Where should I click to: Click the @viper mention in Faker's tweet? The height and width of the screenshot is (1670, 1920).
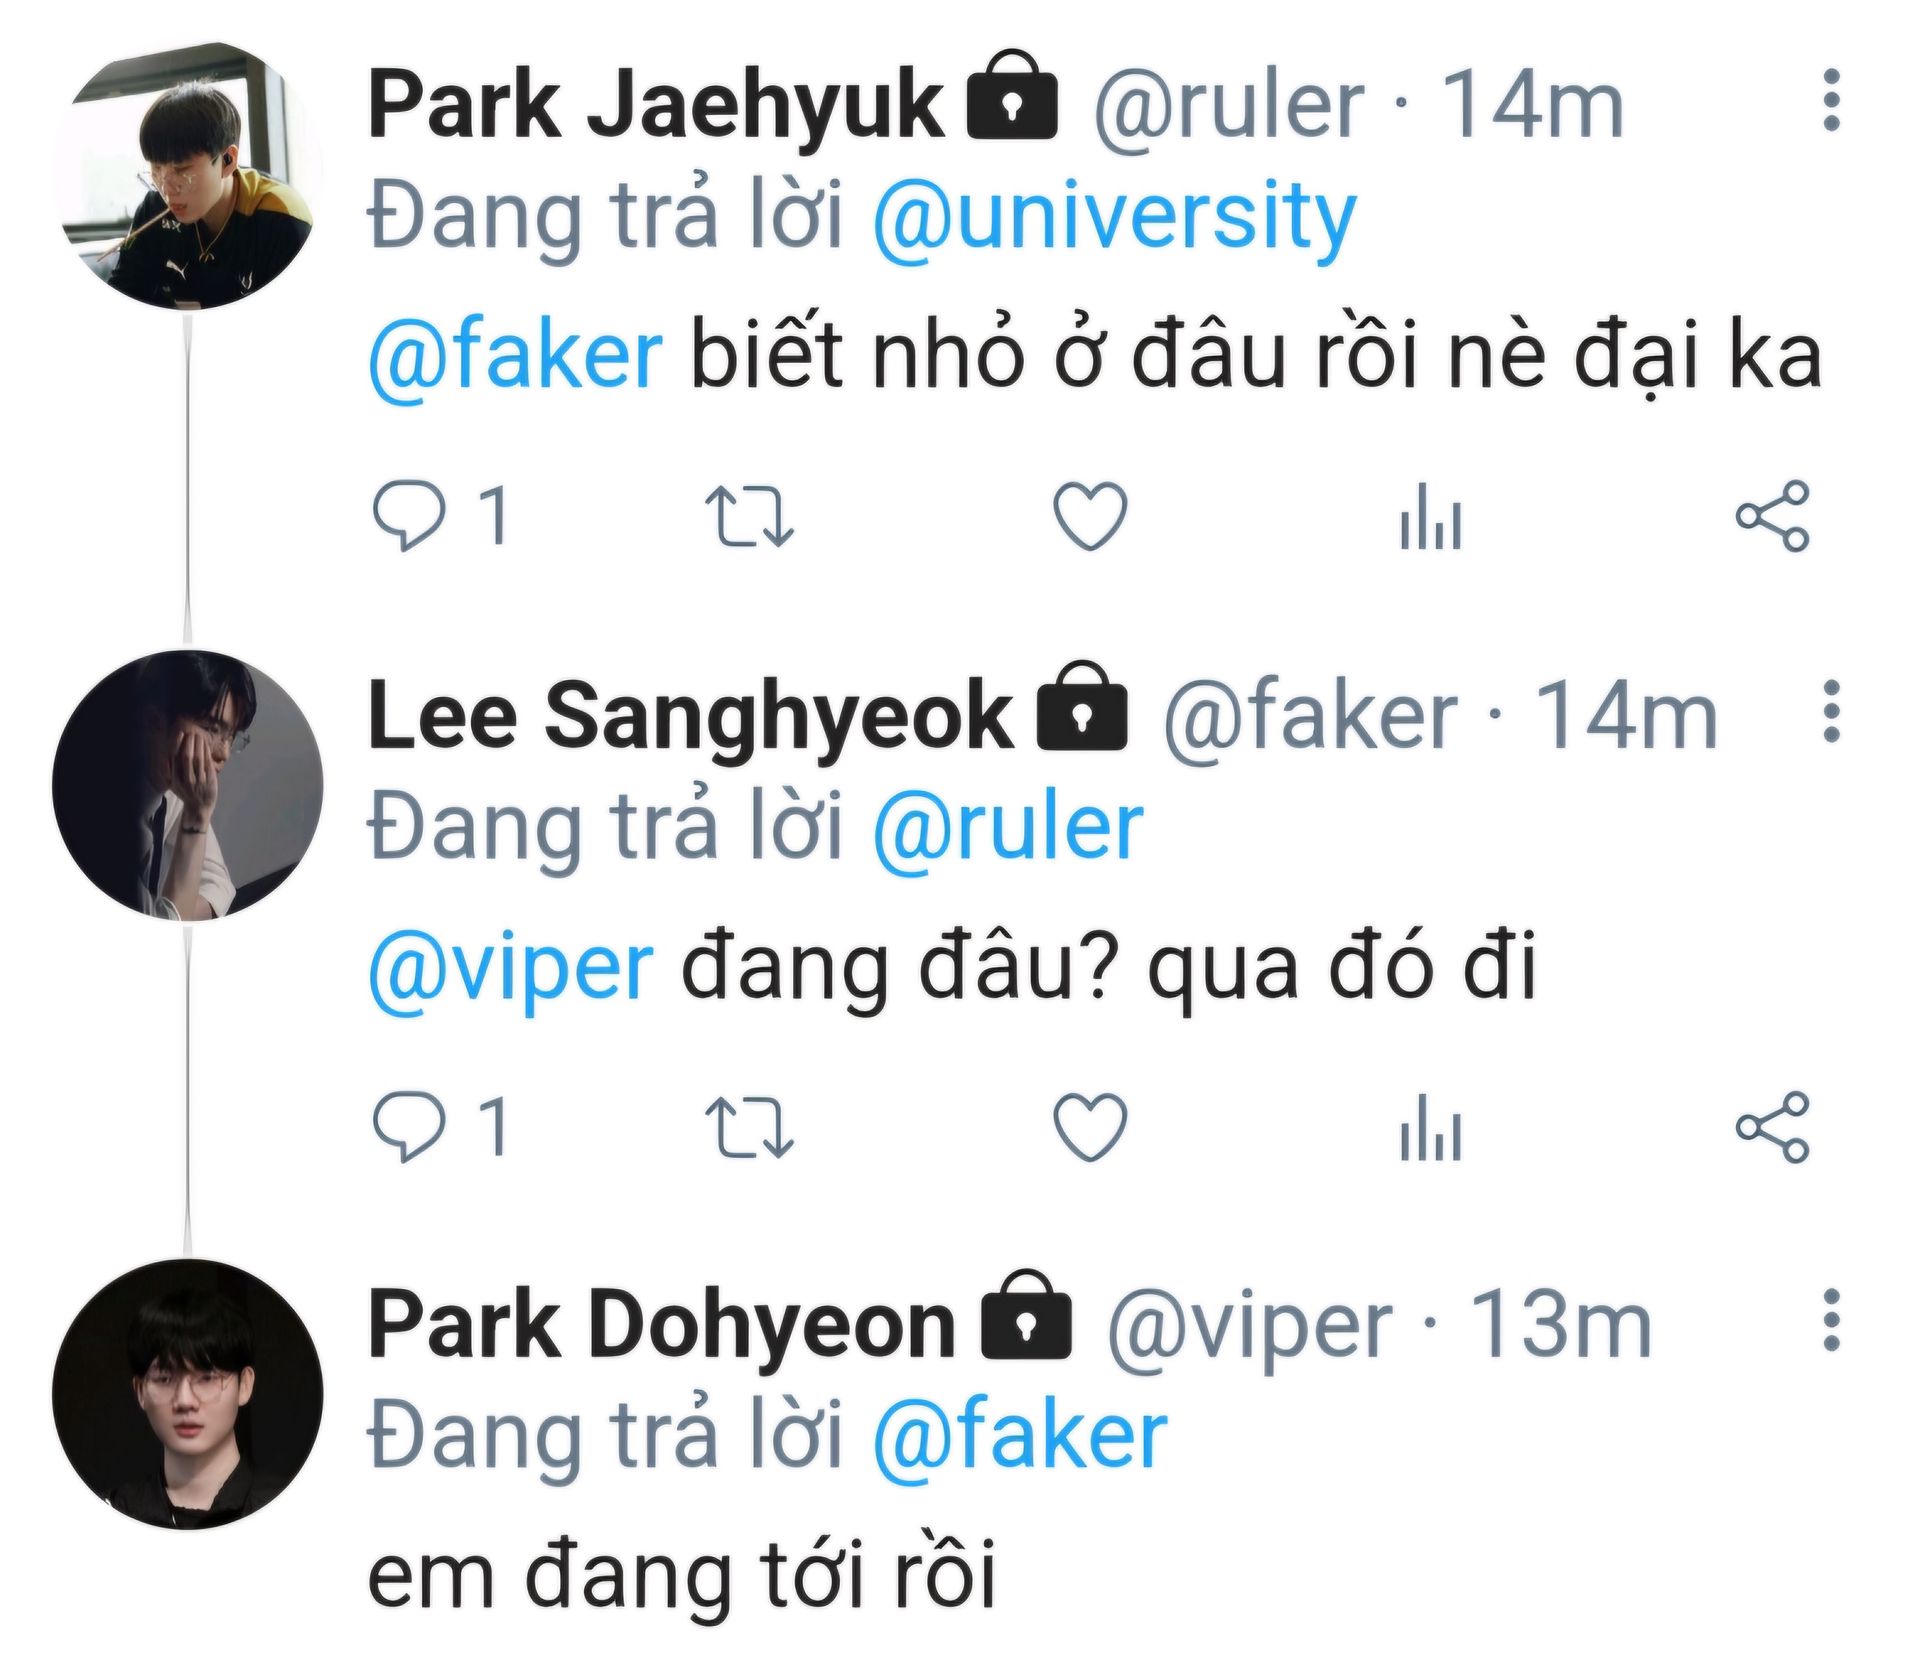point(511,968)
